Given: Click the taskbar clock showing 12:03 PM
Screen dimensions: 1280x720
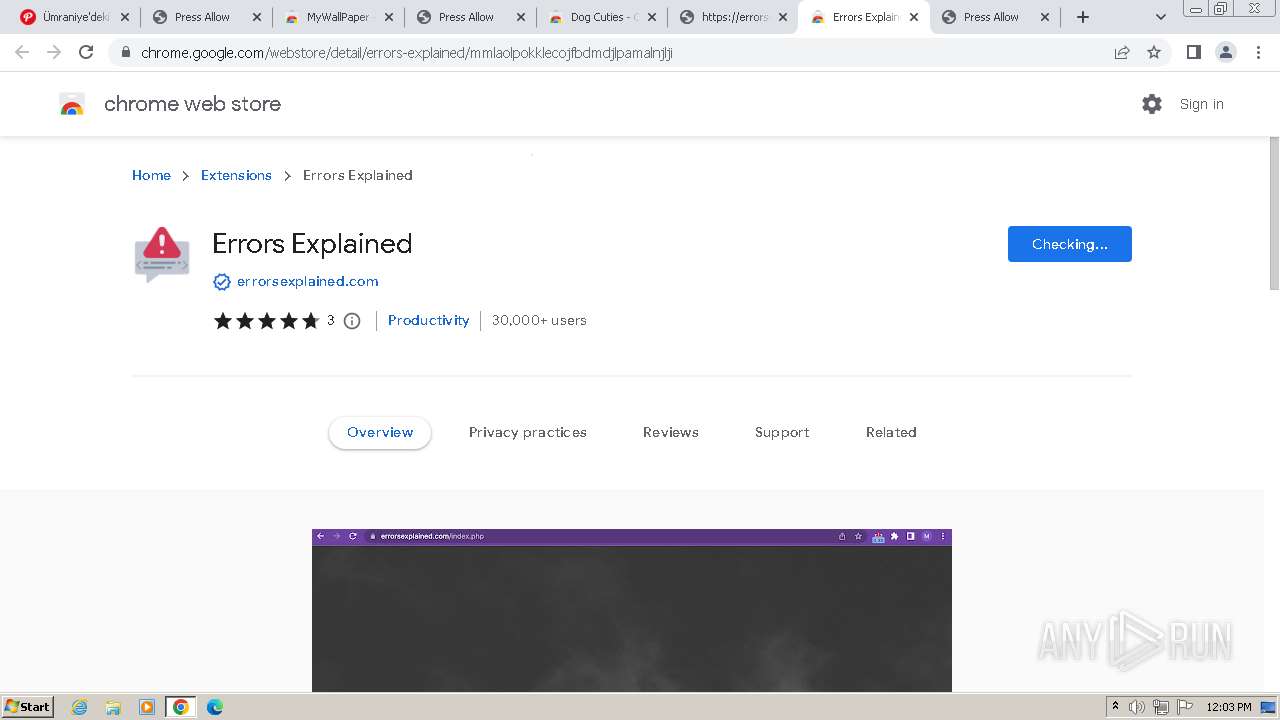Looking at the screenshot, I should [1229, 707].
